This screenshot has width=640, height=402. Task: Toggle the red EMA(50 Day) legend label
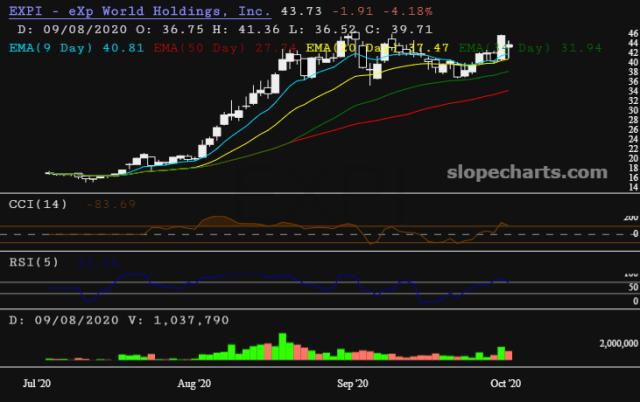[172, 47]
